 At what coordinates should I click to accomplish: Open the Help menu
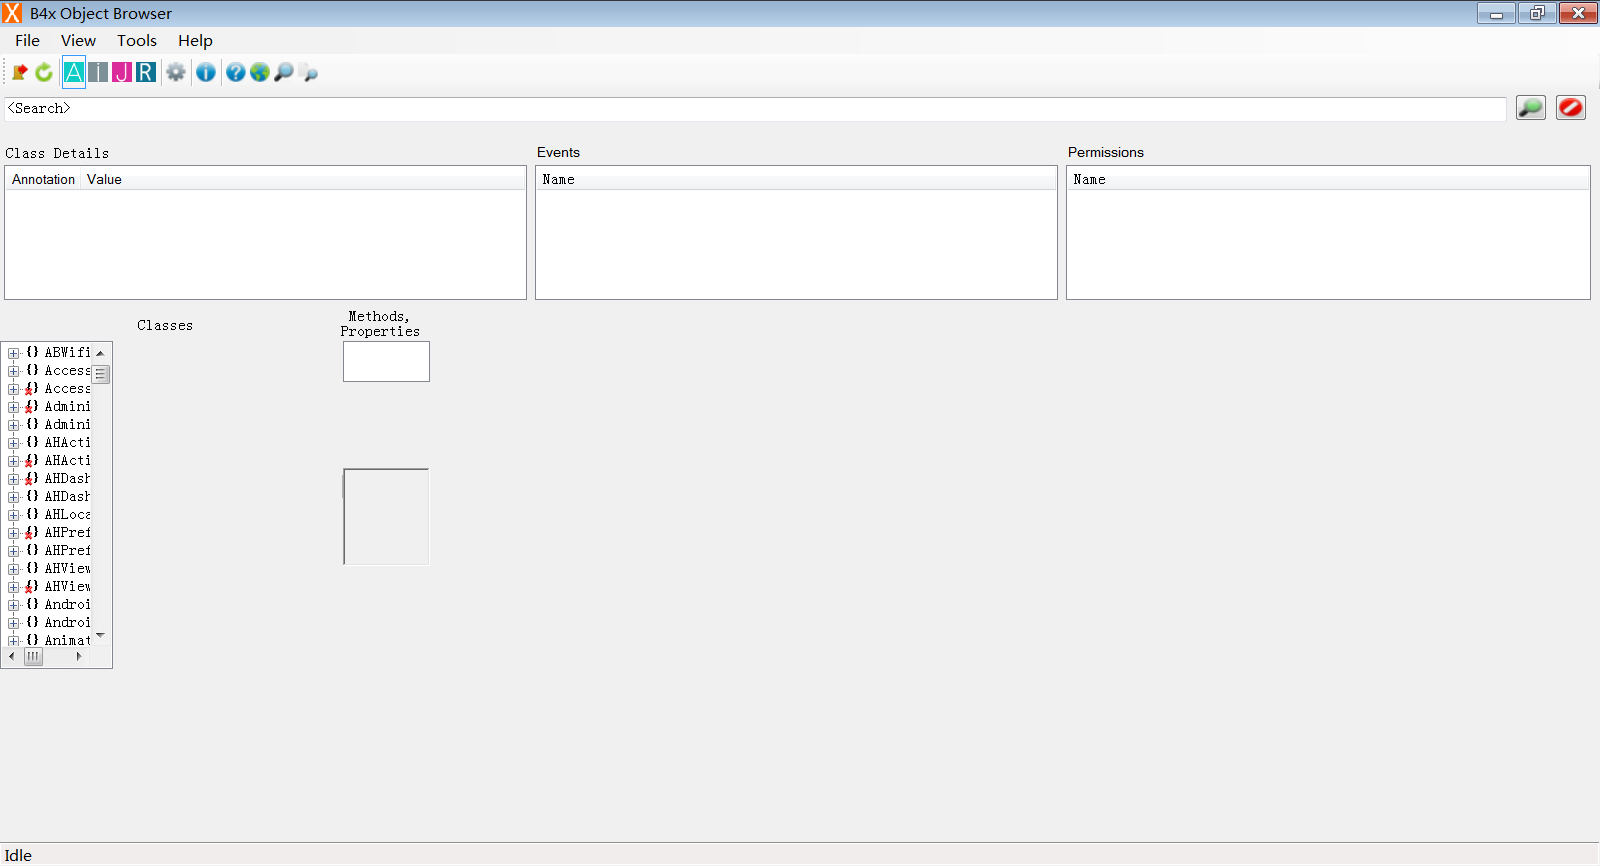(x=195, y=40)
